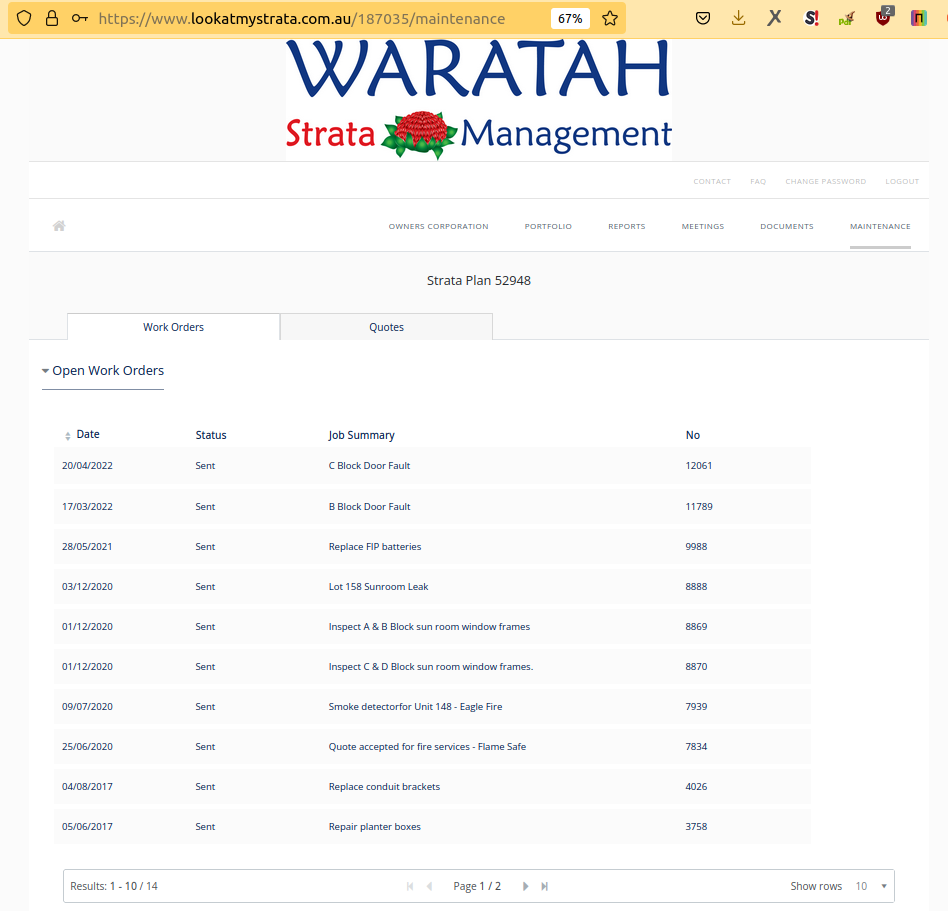Go to first page pagination icon
Image resolution: width=948 pixels, height=911 pixels.
tap(410, 886)
